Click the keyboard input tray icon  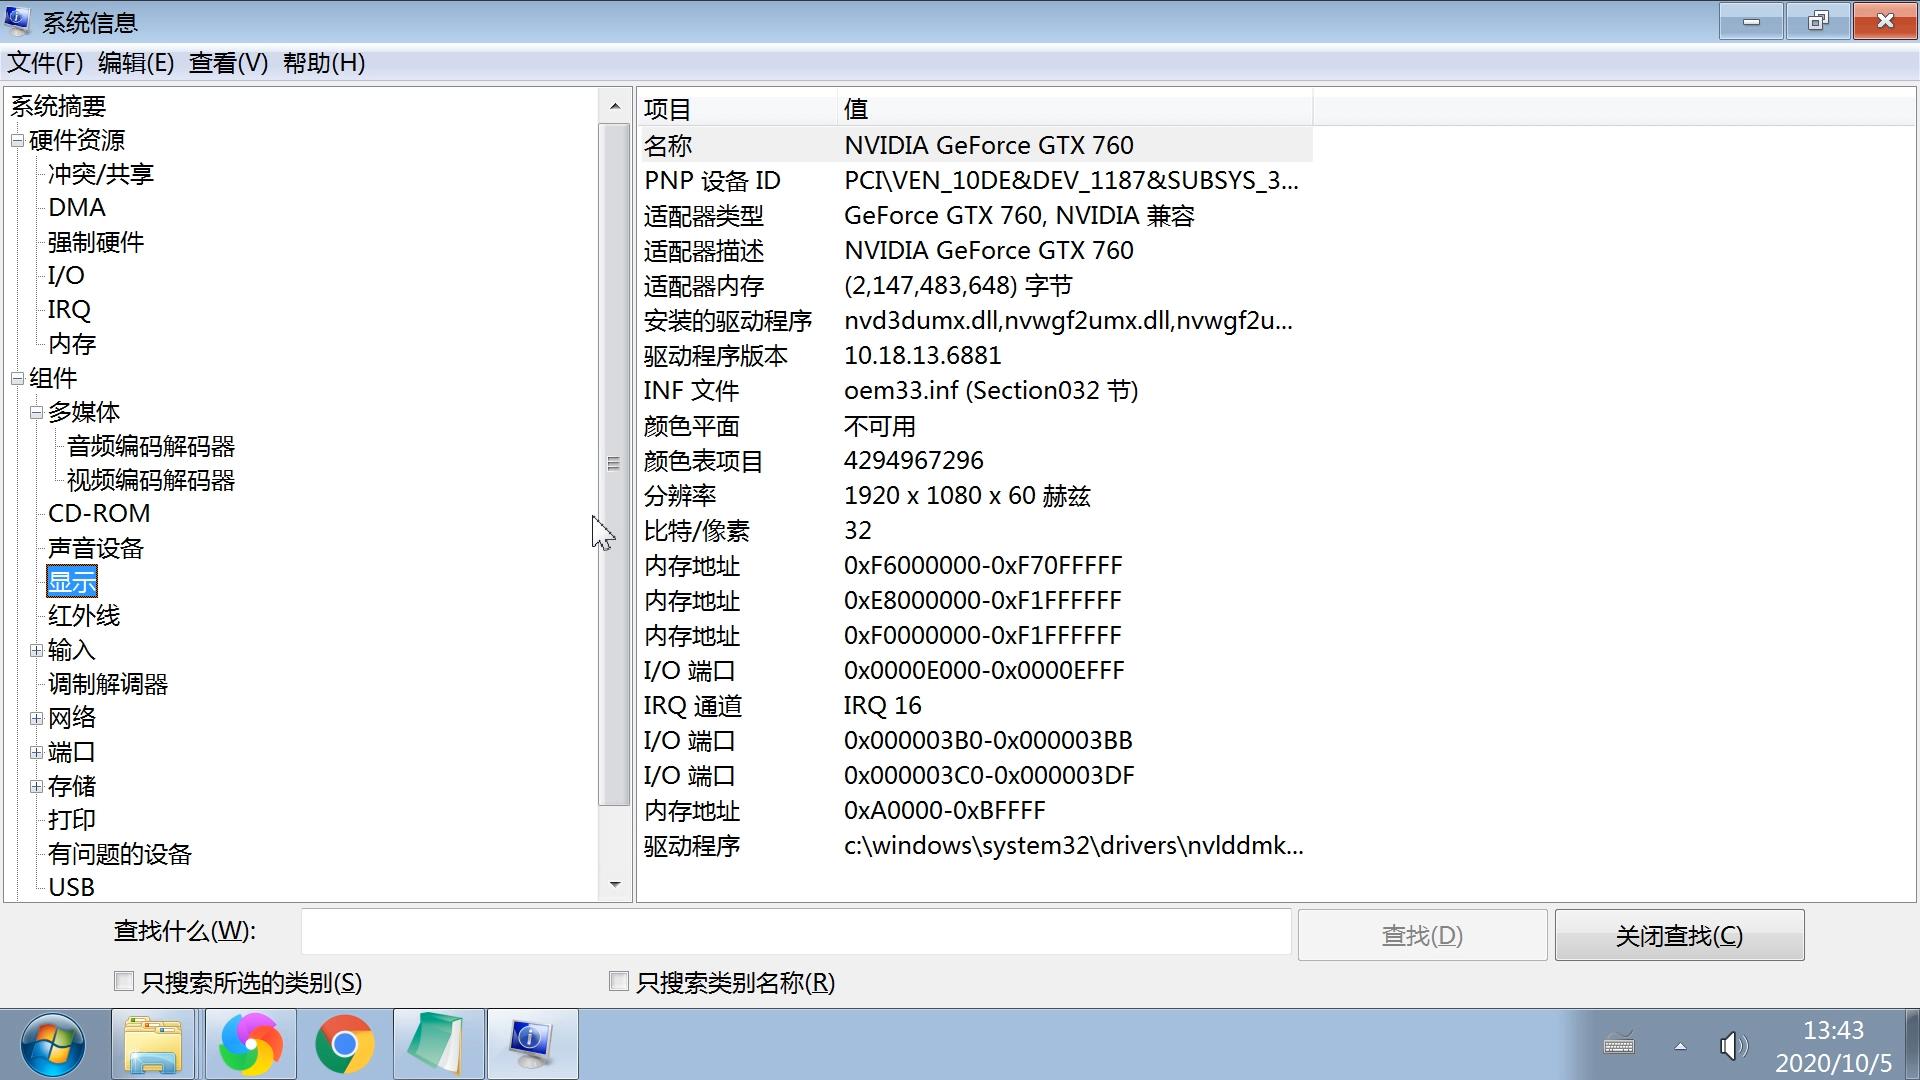coord(1619,1045)
